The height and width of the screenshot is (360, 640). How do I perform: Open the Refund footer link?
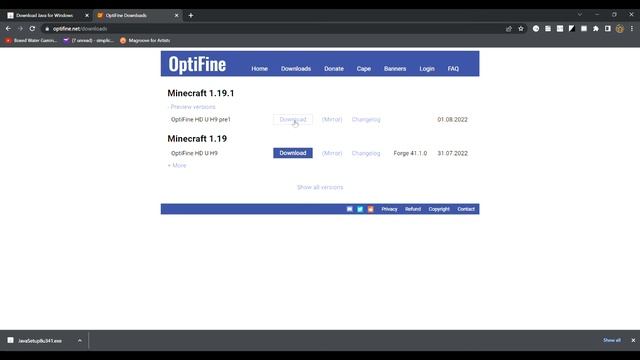413,209
